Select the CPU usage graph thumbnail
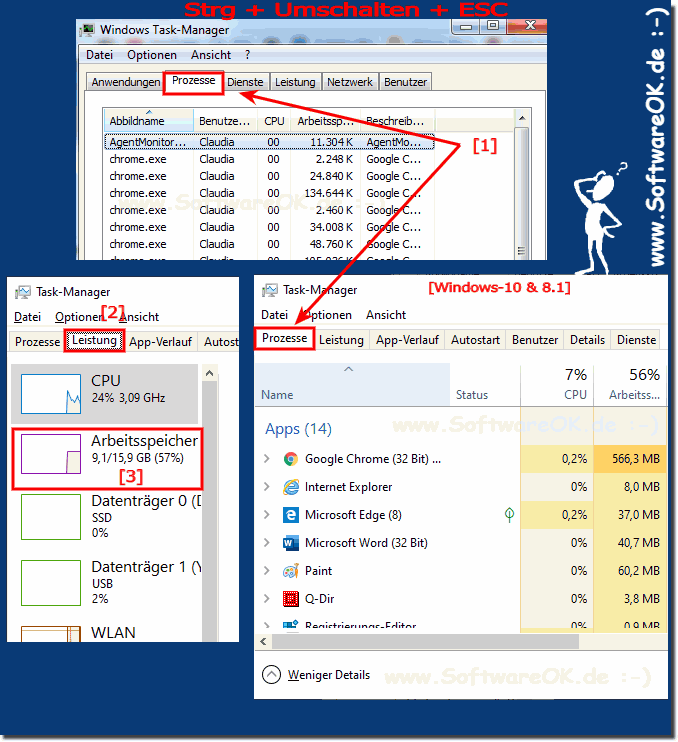 51,394
